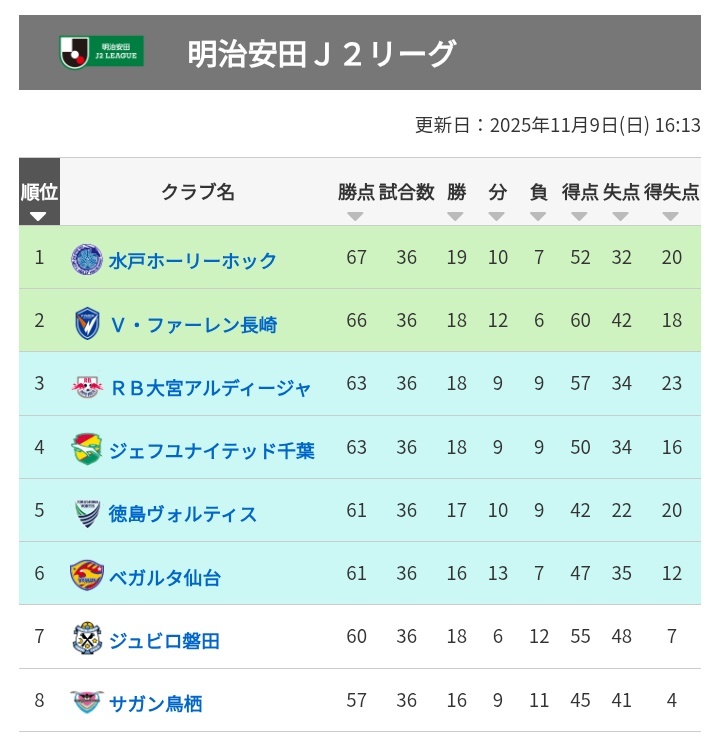Click the Mito HollyHock club crest
Screen dimensions: 716x736
coord(87,260)
